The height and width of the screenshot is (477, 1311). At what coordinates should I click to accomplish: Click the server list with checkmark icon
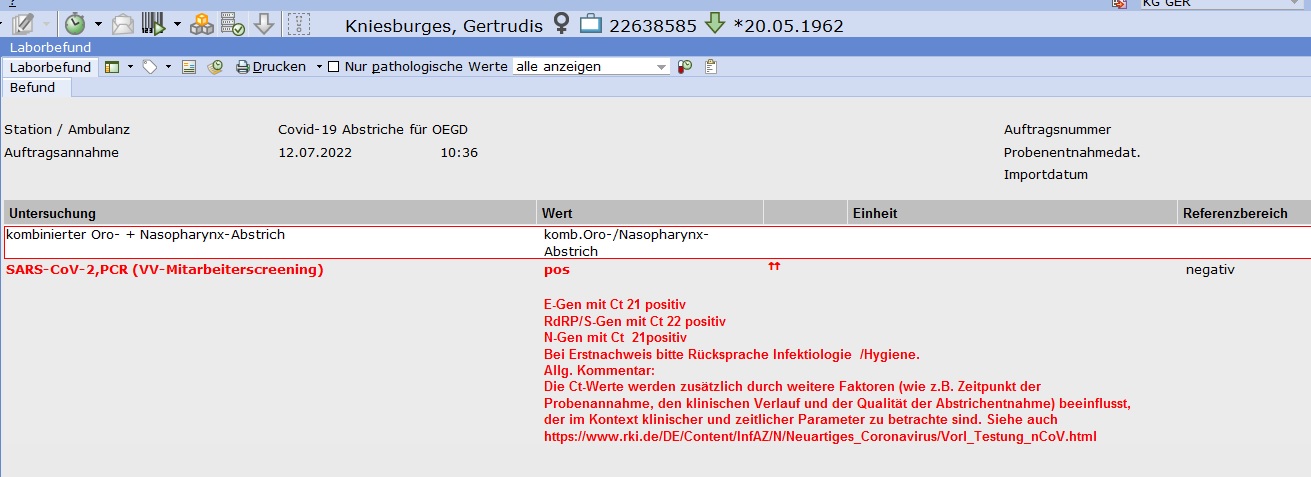[232, 24]
